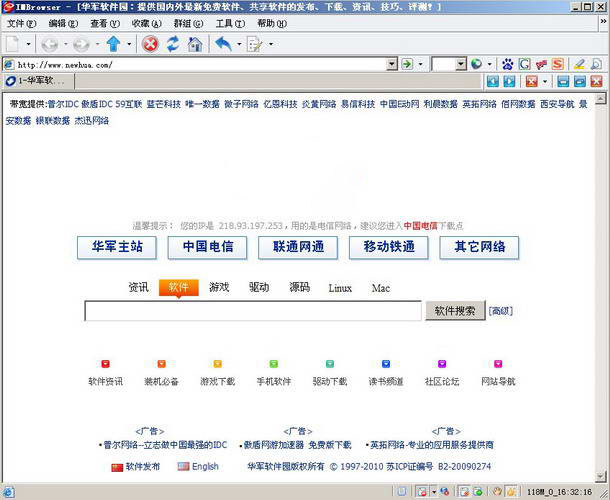Click the magnifier find-in-page icon
This screenshot has height=500, width=610.
pyautogui.click(x=596, y=64)
